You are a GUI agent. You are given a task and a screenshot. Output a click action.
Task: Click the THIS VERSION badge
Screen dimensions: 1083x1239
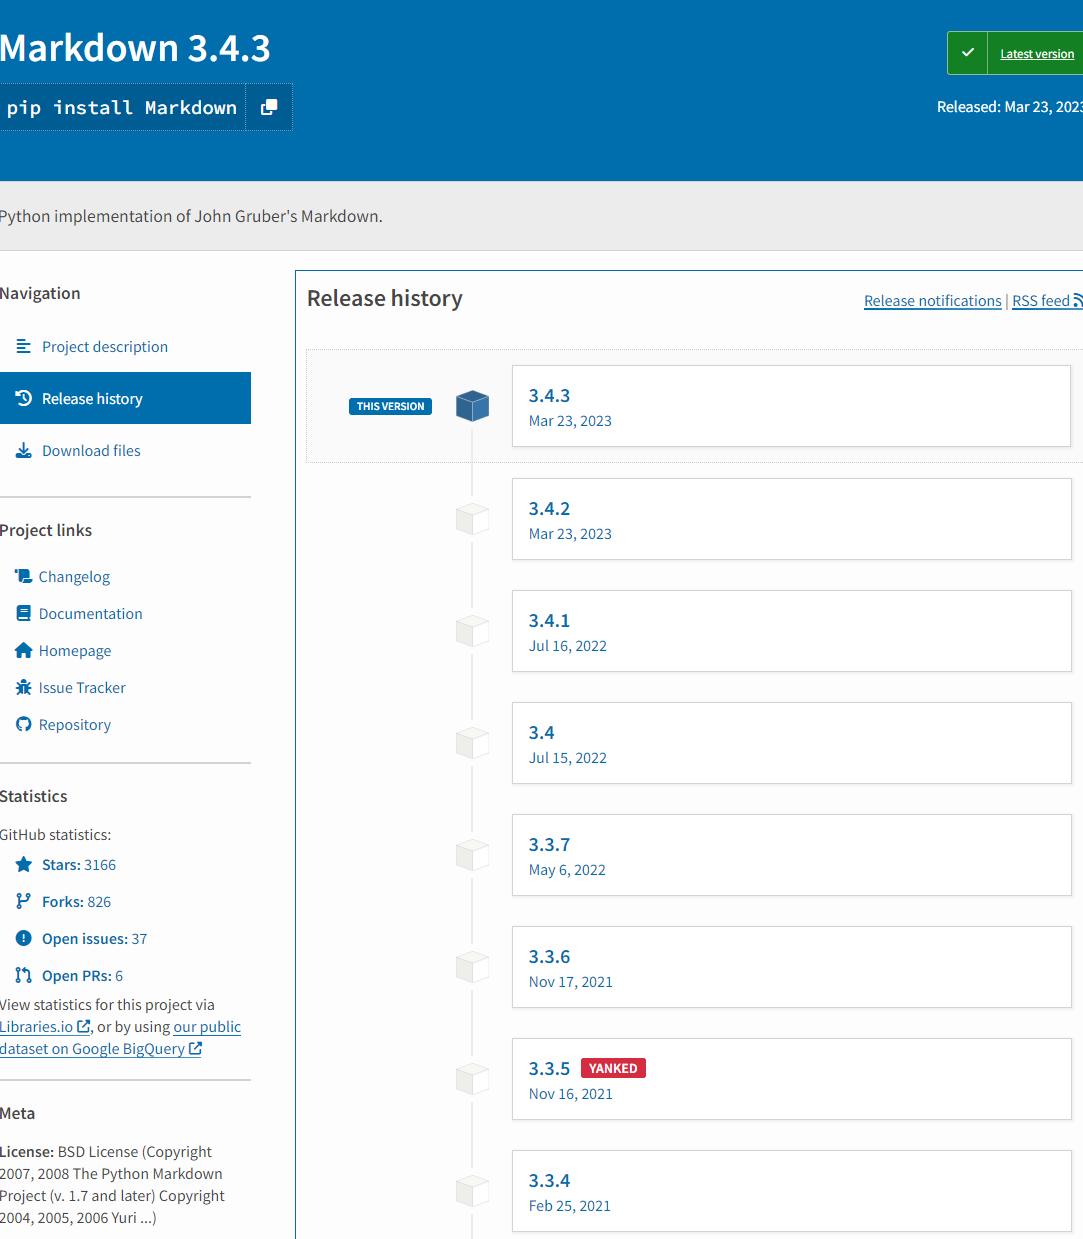coord(390,406)
